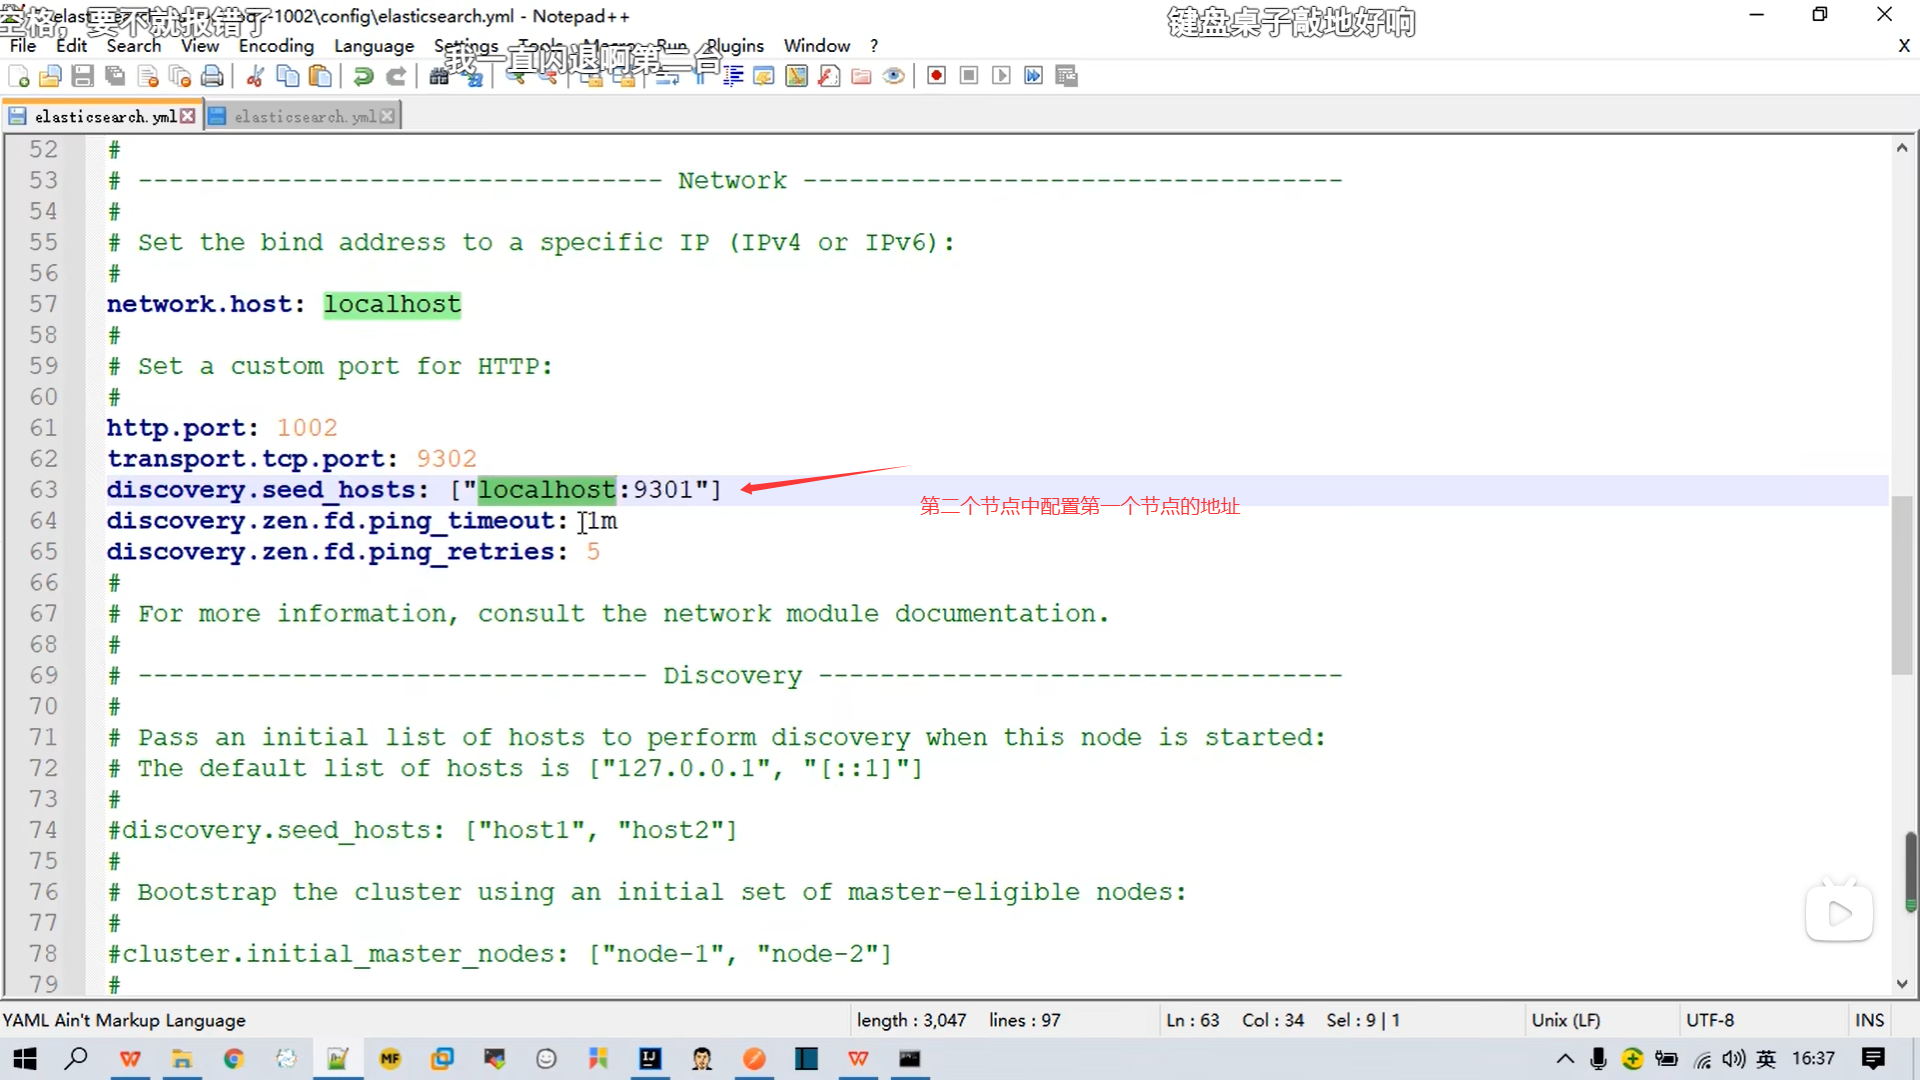Click the video play overlay button

1838,912
